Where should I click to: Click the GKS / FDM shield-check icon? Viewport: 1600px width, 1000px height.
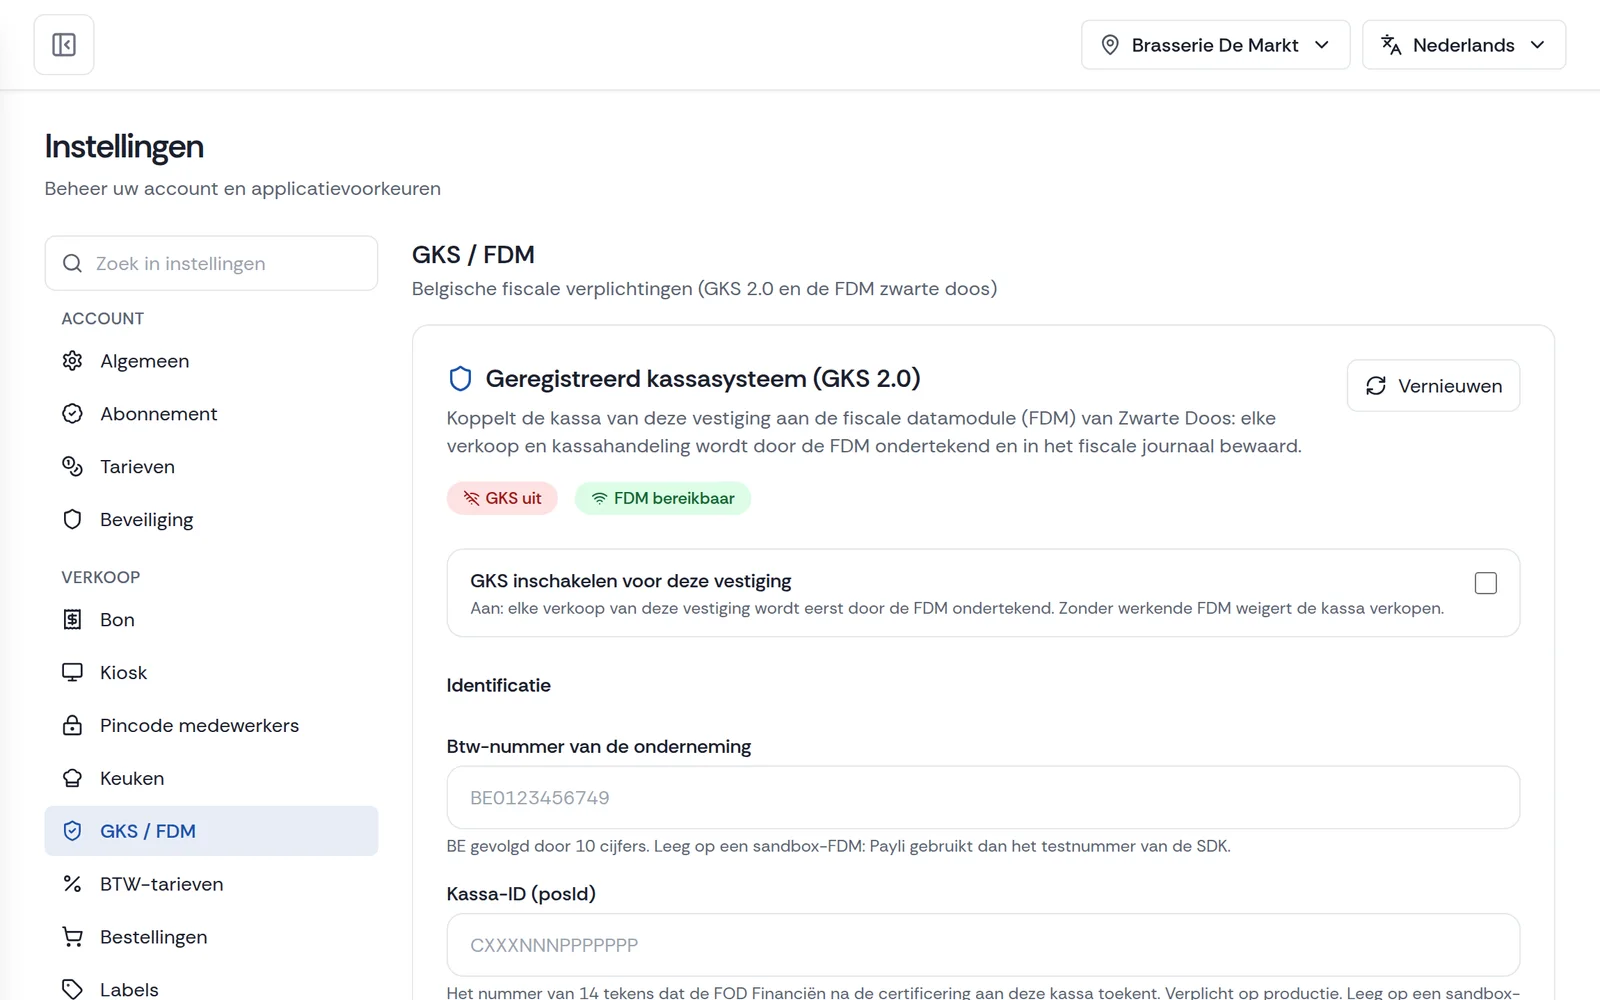(72, 832)
